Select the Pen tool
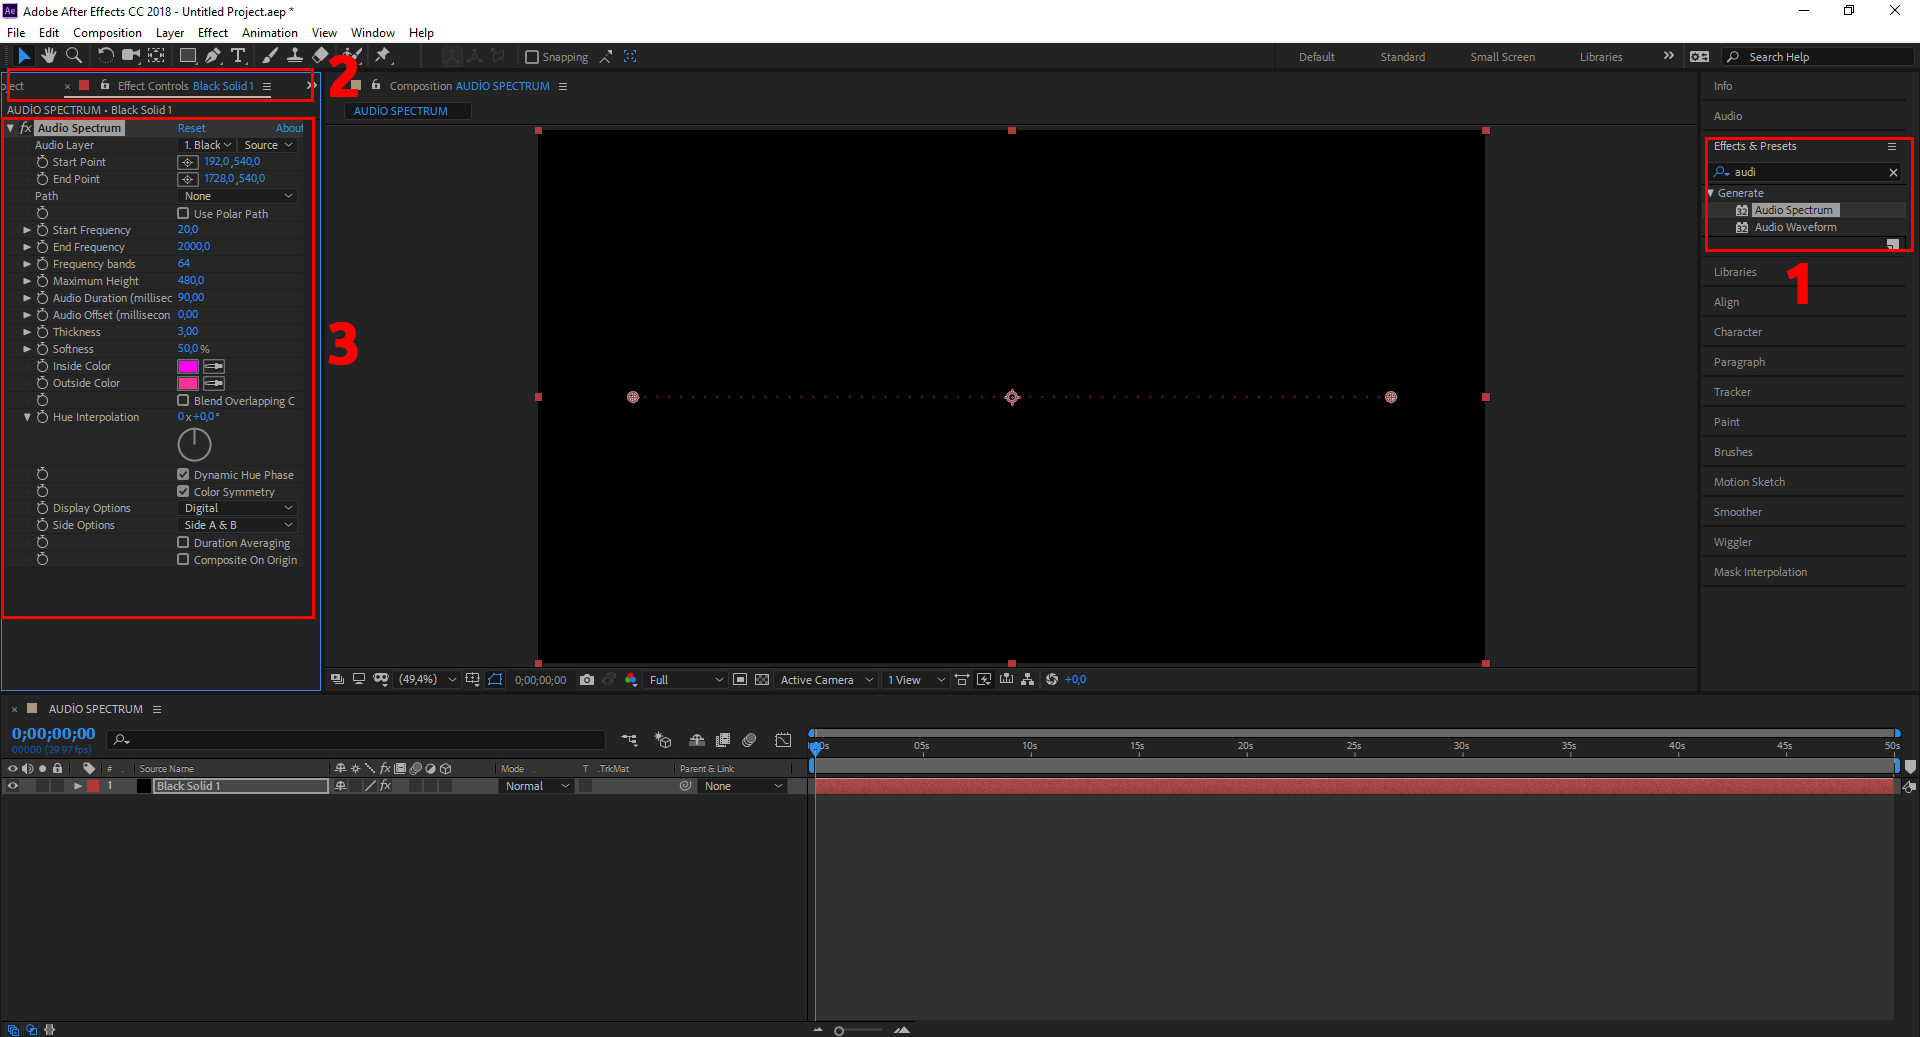The height and width of the screenshot is (1037, 1920). (x=212, y=56)
